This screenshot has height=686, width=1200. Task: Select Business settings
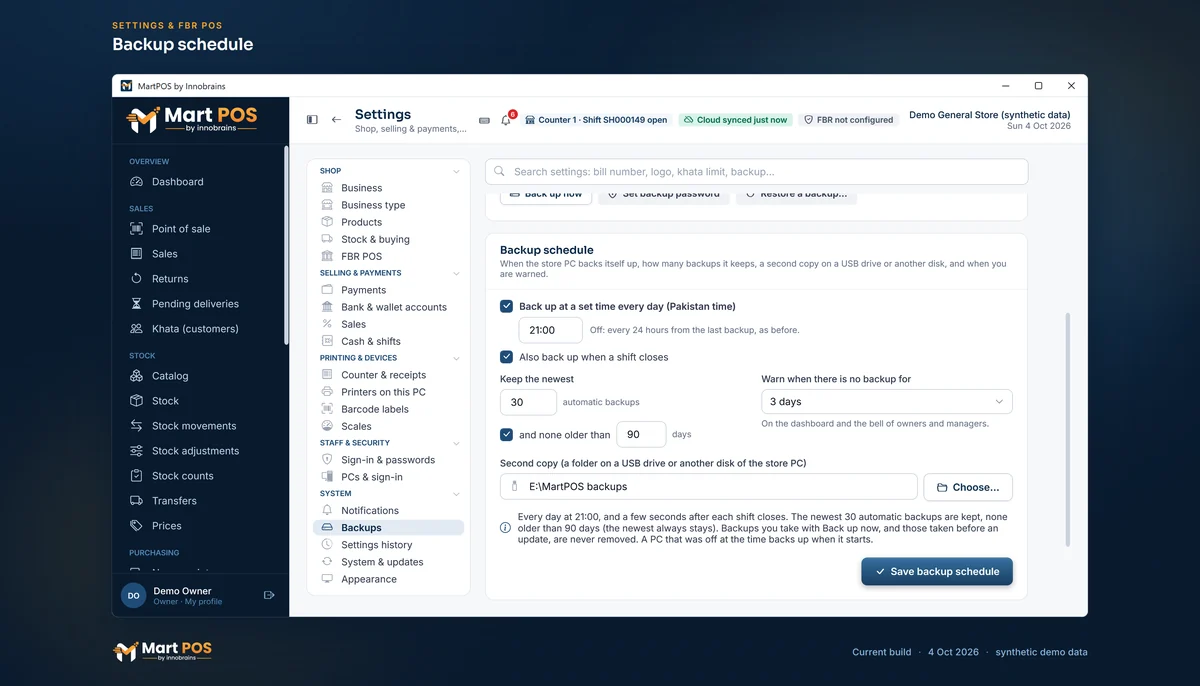pos(388,188)
